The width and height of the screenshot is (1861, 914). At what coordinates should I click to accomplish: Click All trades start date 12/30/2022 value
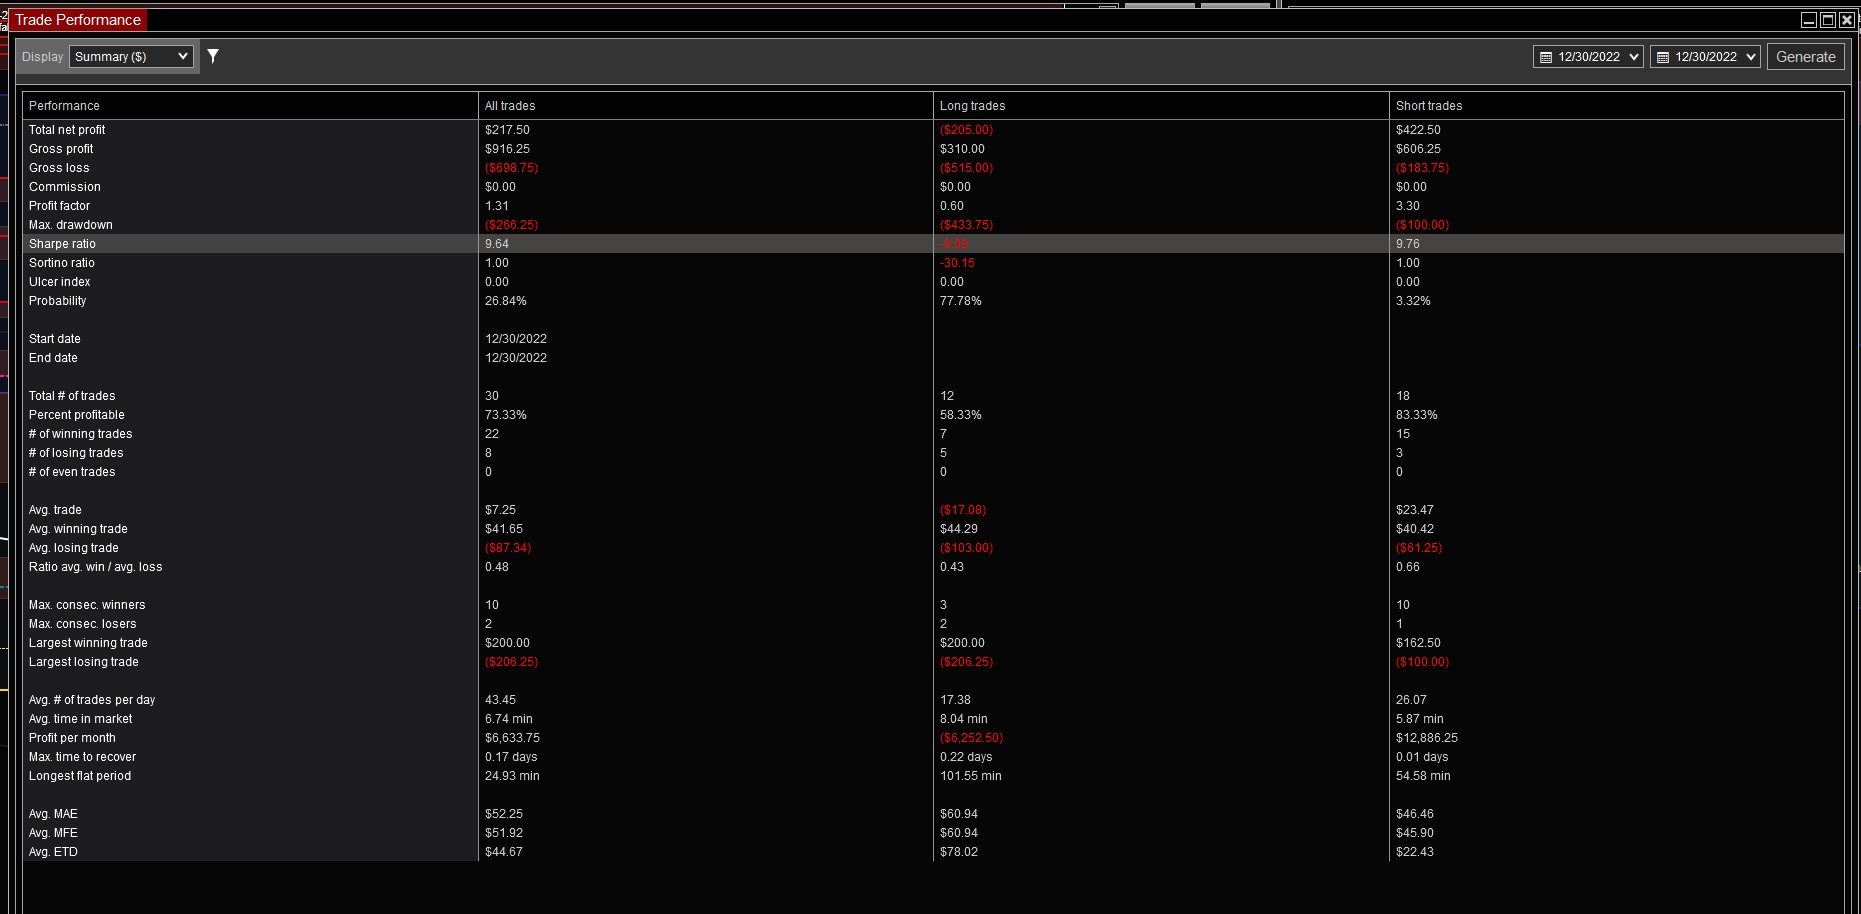(516, 339)
